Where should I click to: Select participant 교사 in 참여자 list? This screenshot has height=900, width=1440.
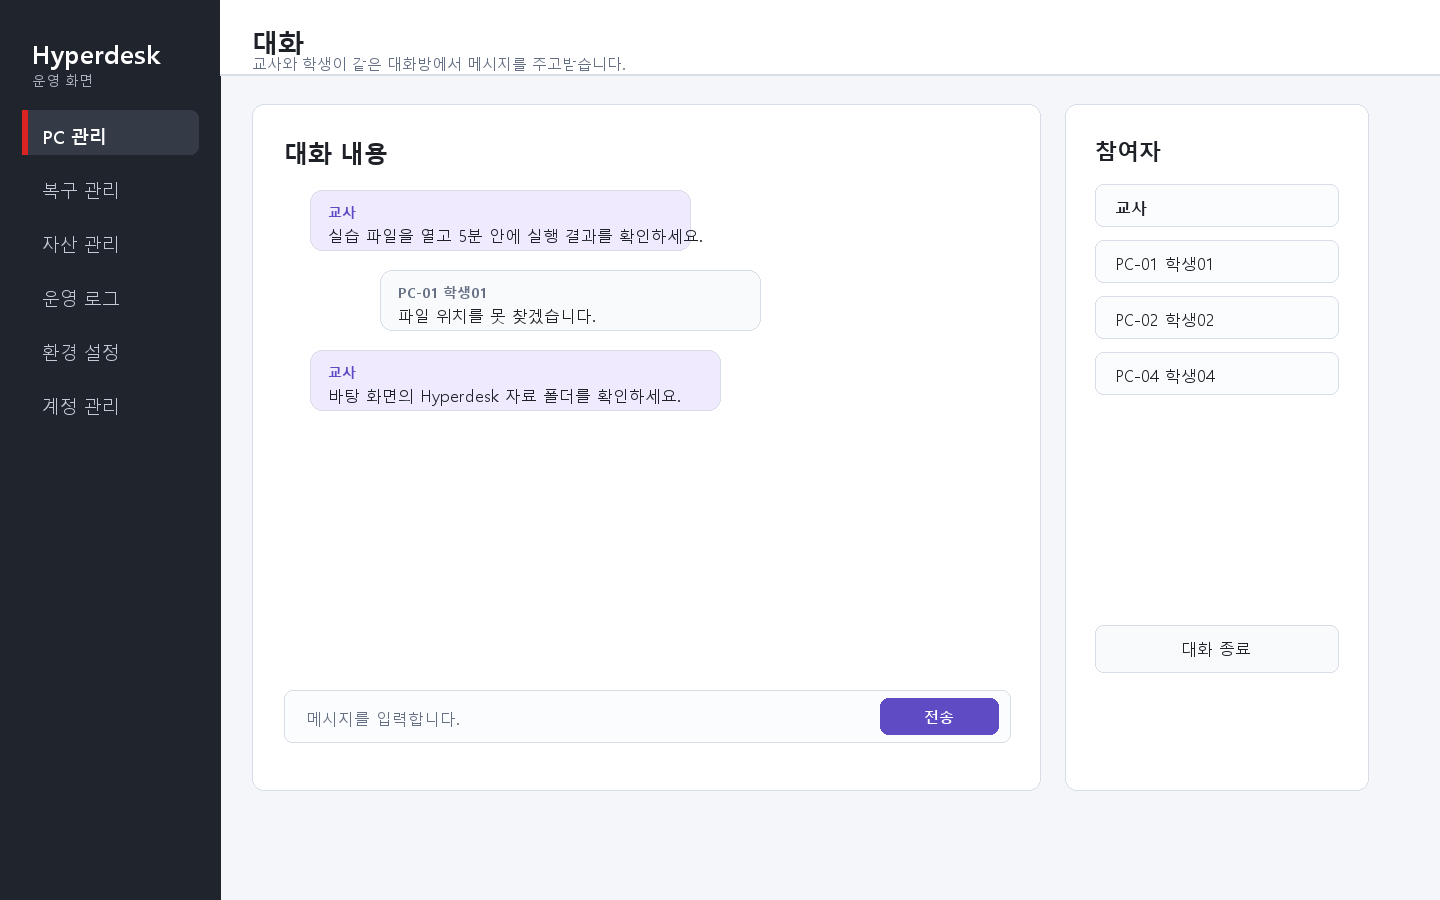1216,206
